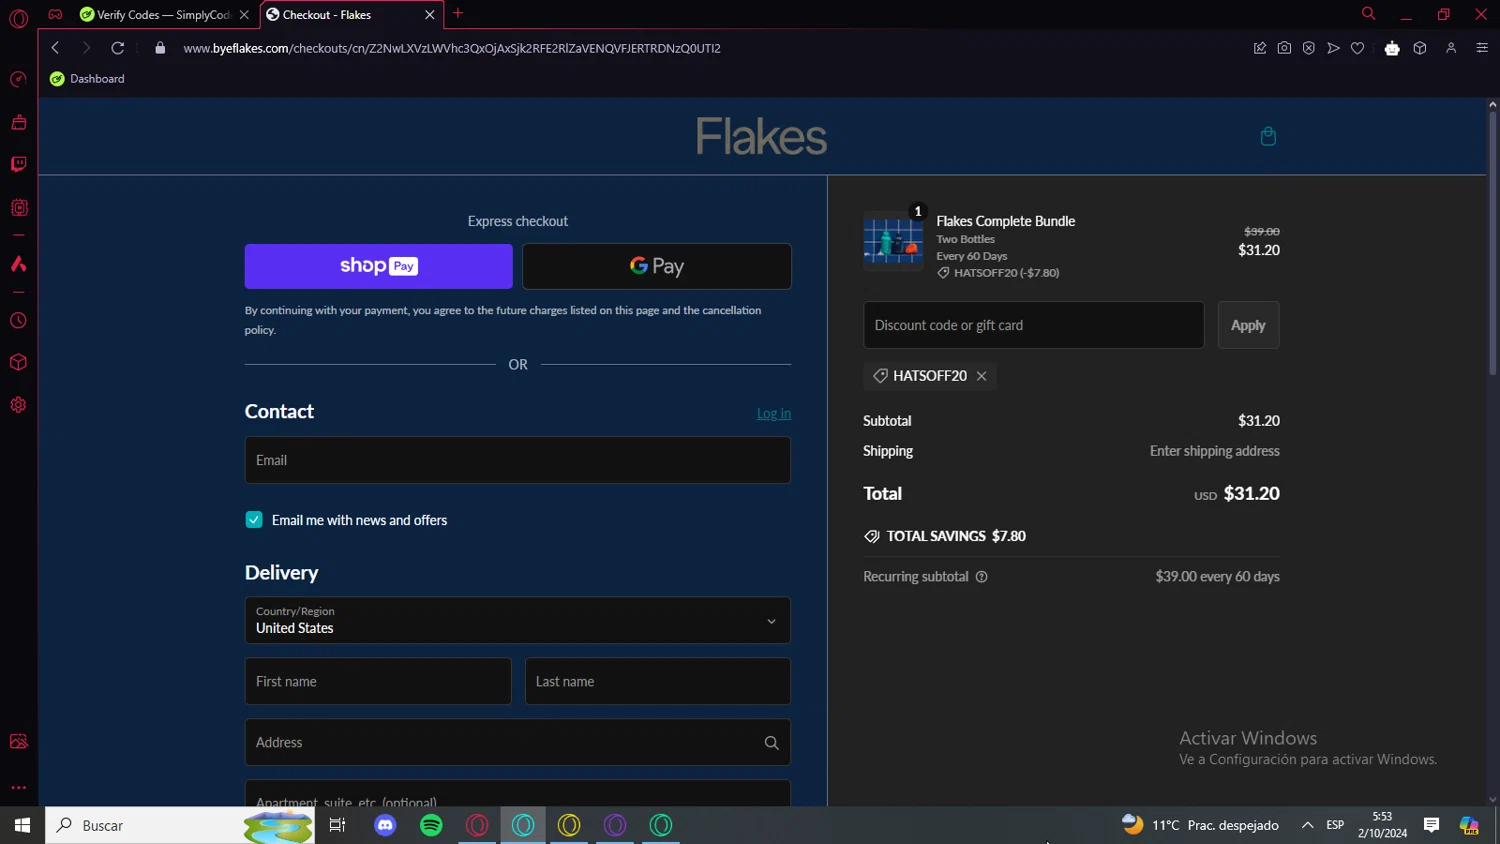This screenshot has width=1500, height=844.
Task: Show hidden system tray icons
Action: coord(1307,825)
